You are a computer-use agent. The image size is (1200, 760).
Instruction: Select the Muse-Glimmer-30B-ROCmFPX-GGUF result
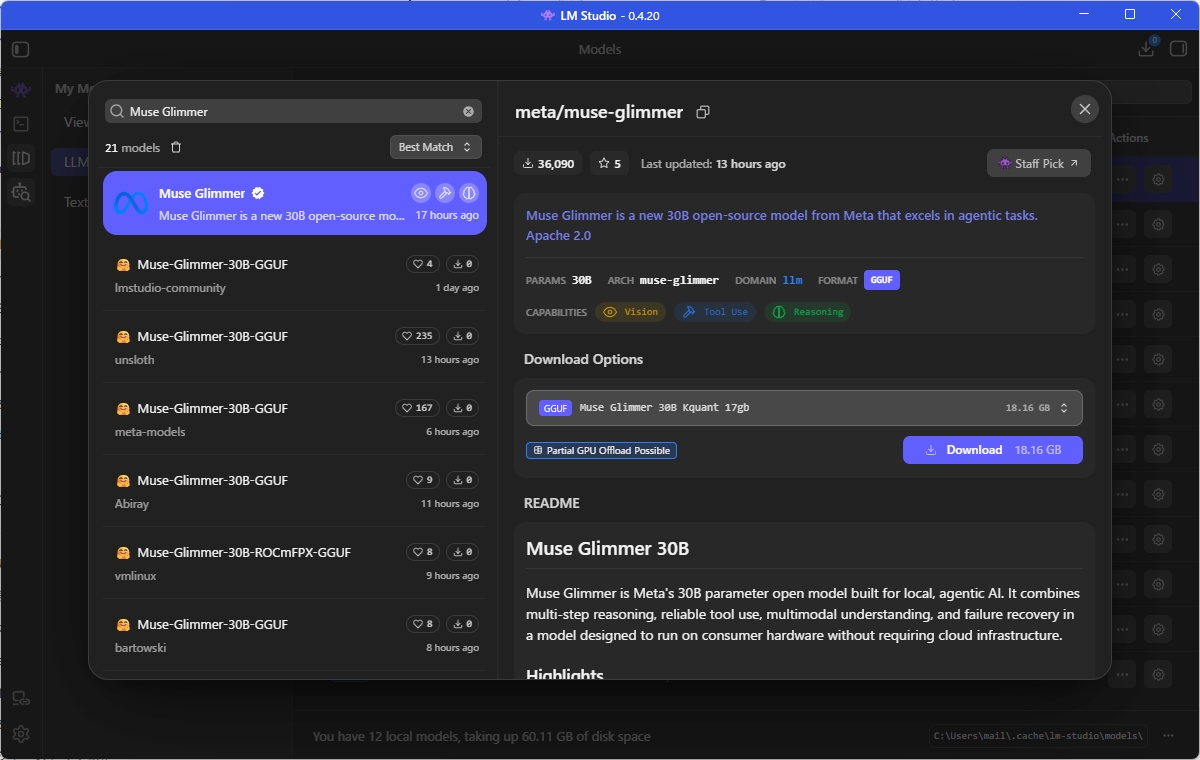click(x=295, y=563)
